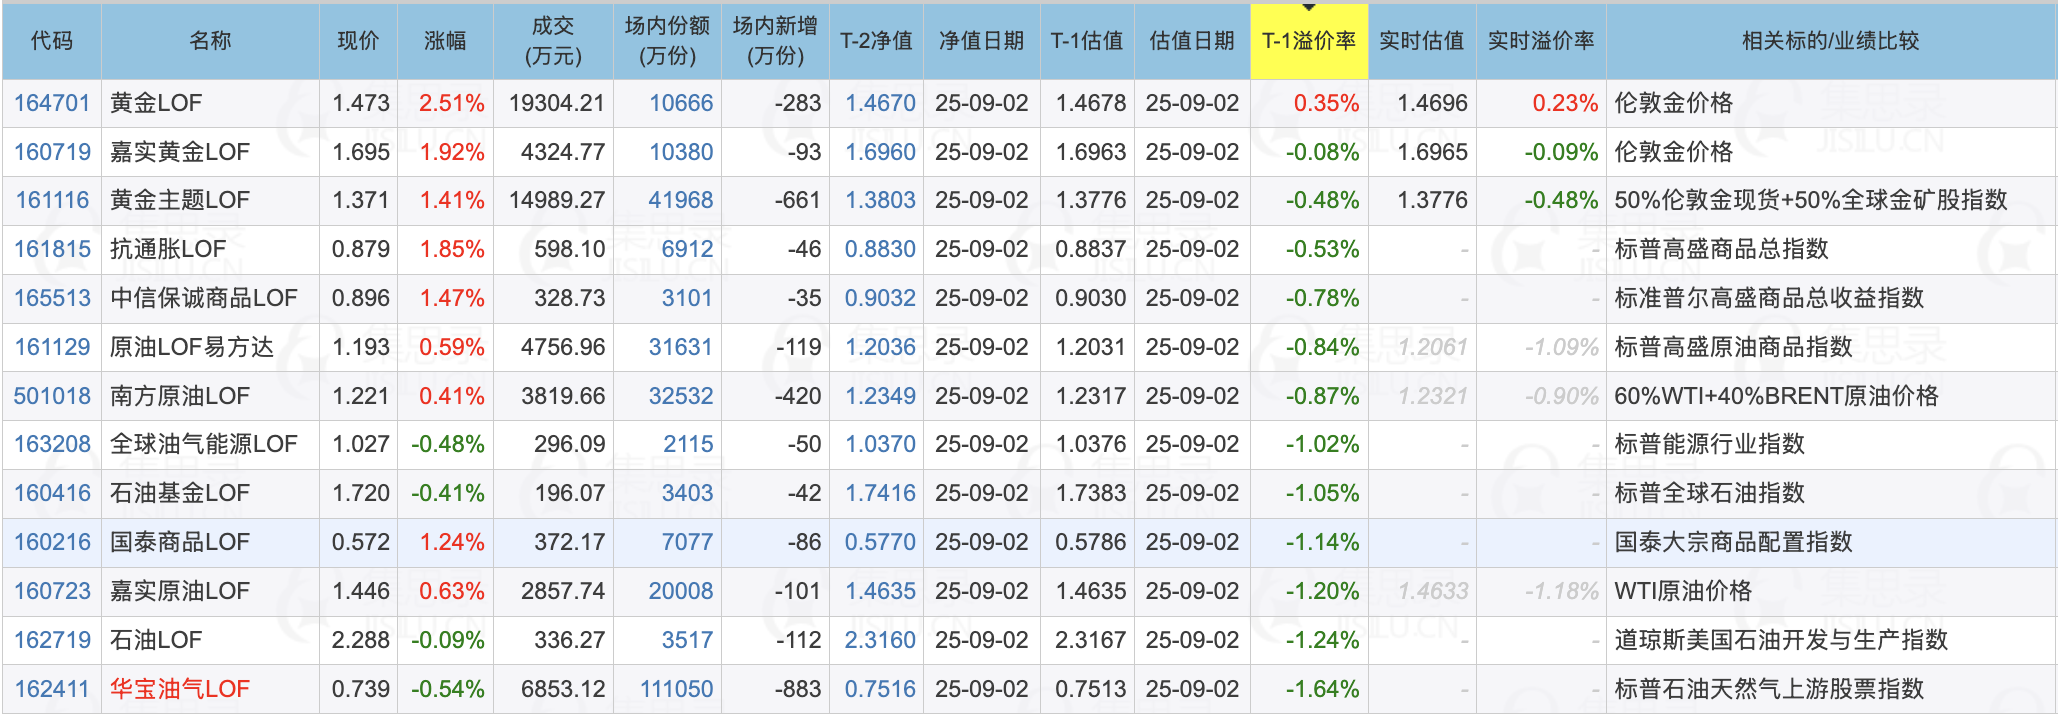This screenshot has height=714, width=2058.
Task: Click the 111050 场内份额 link
Action: (x=676, y=689)
